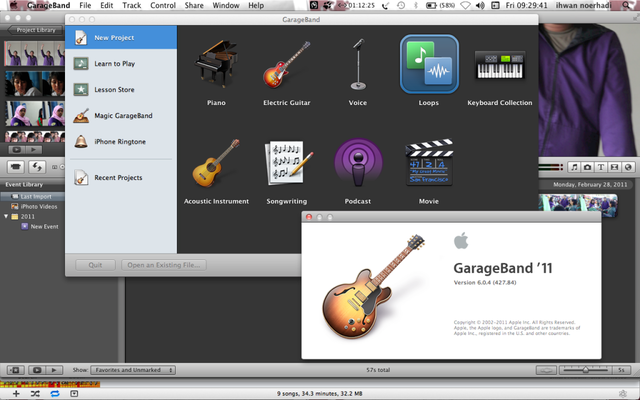Click the Quit button
The image size is (640, 400).
point(95,265)
